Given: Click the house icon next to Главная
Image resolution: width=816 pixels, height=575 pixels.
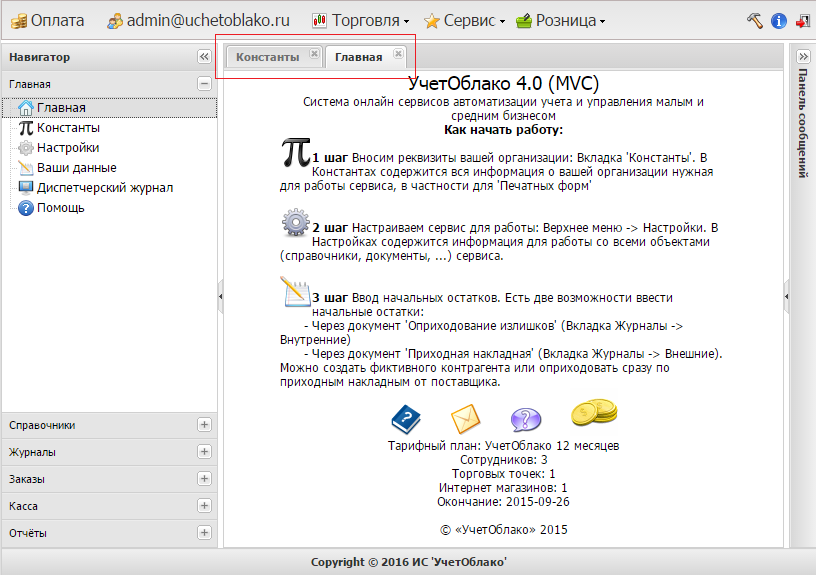Looking at the screenshot, I should coord(26,108).
